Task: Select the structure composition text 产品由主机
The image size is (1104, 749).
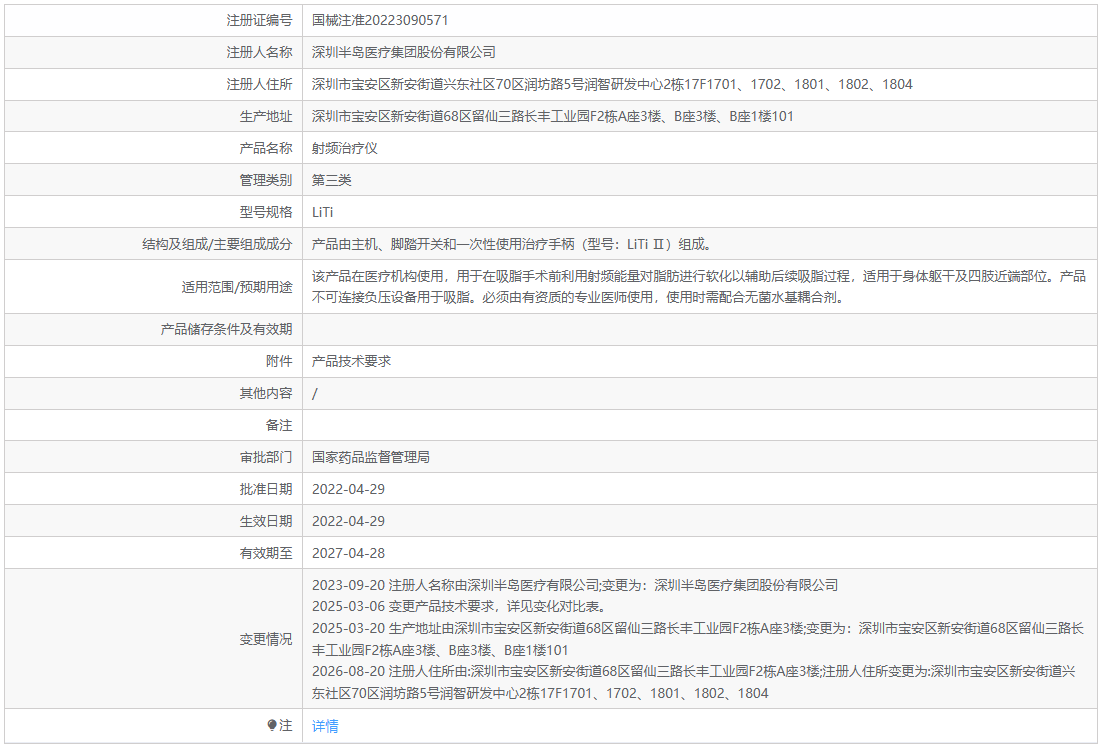Action: coord(514,244)
